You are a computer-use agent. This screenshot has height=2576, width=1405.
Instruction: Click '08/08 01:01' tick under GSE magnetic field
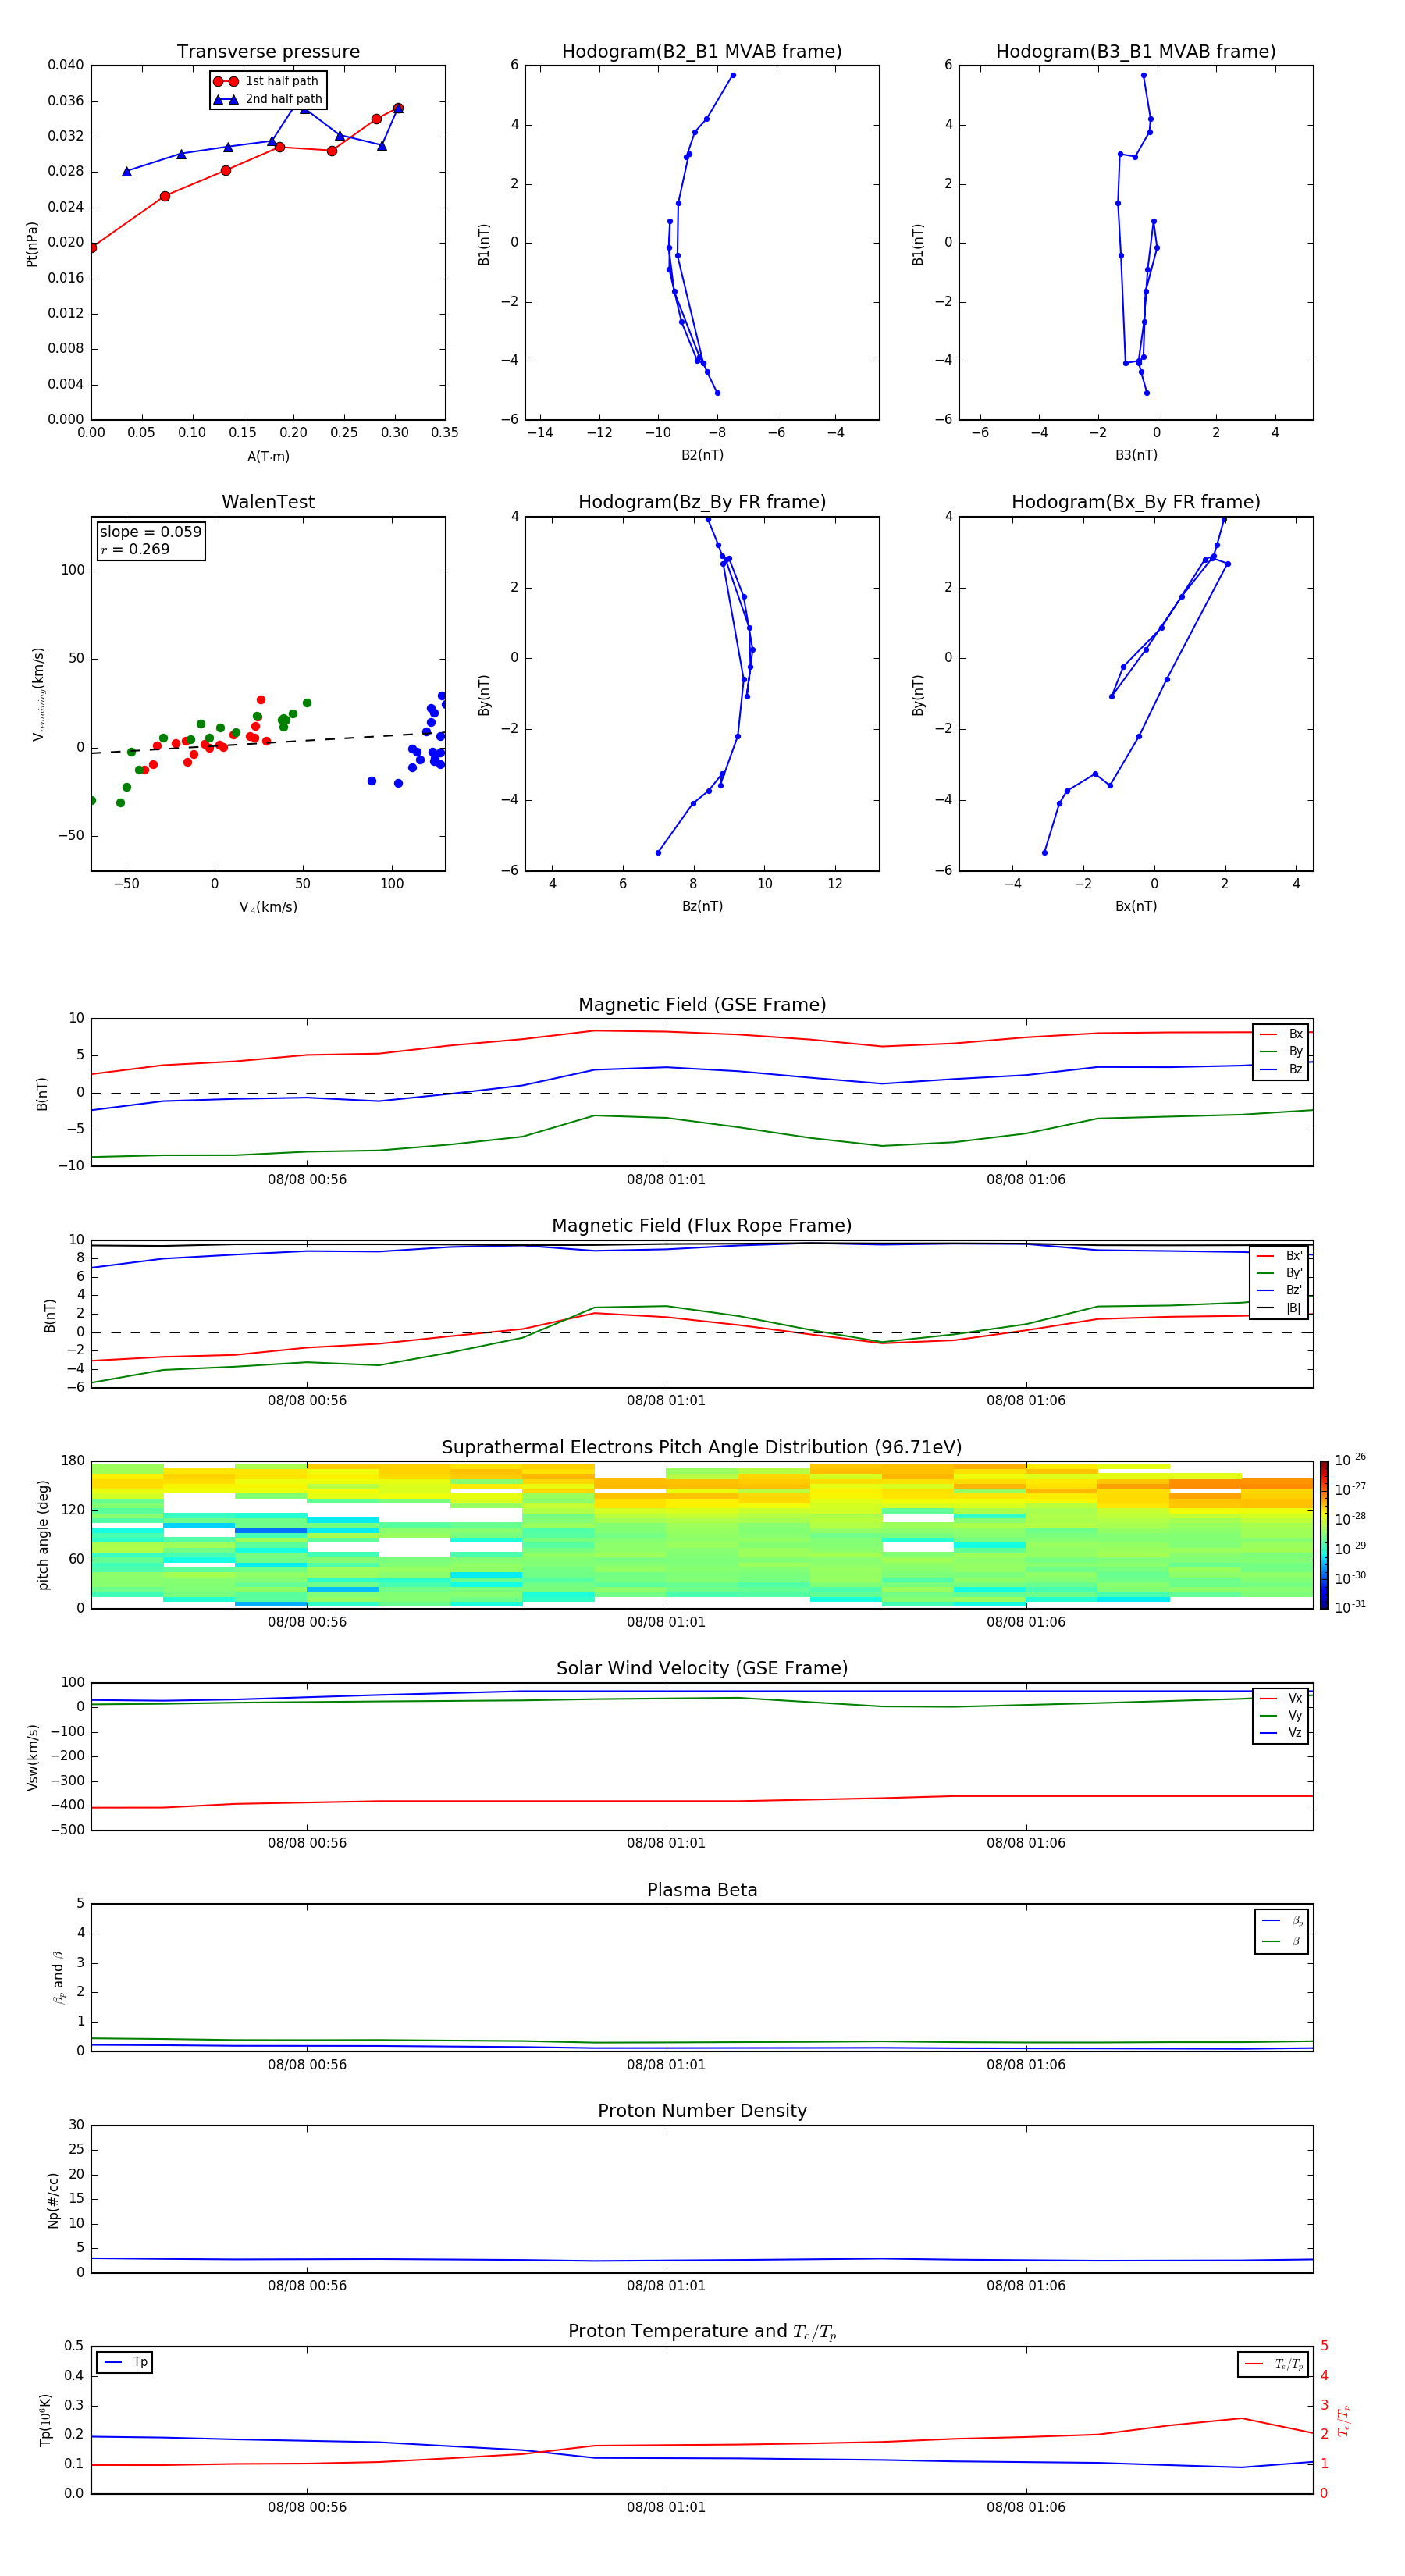666,1180
